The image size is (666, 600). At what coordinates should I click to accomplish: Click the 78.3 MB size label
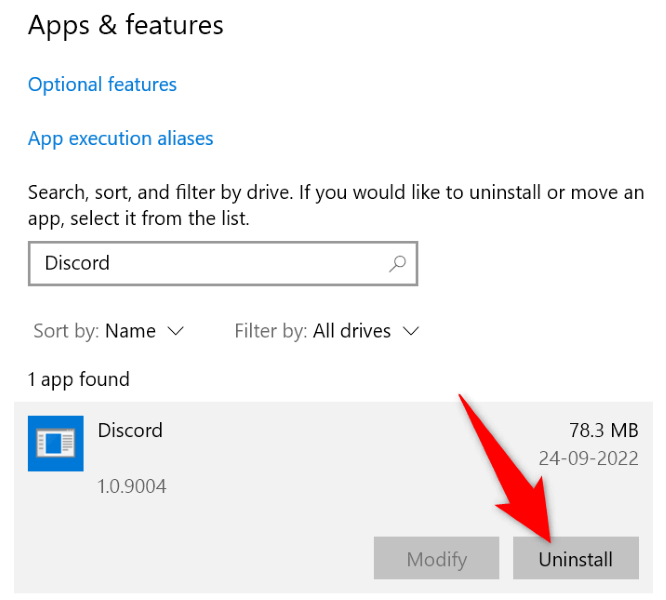pos(602,431)
